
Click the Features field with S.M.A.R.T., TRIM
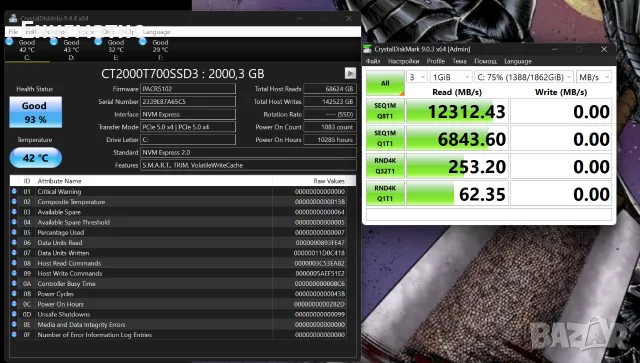point(248,165)
